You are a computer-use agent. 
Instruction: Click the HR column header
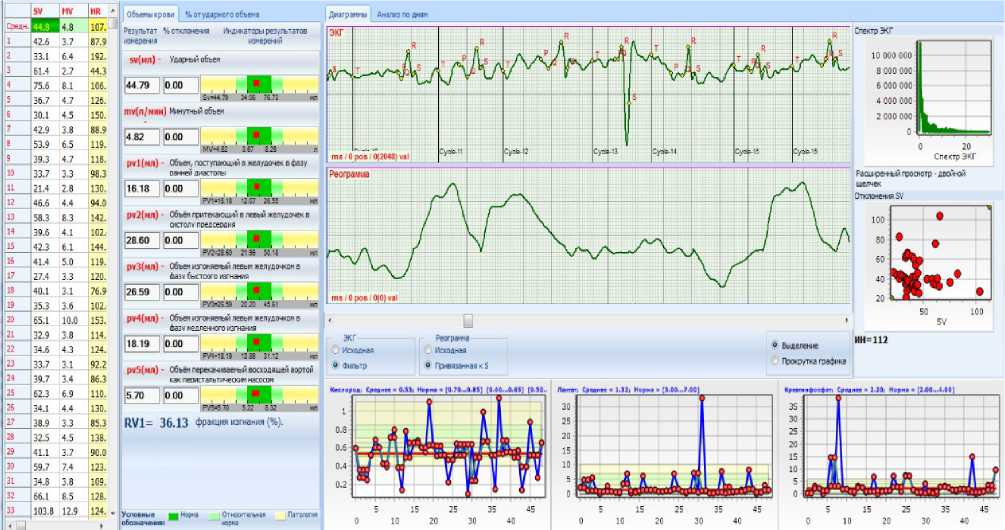pos(98,12)
